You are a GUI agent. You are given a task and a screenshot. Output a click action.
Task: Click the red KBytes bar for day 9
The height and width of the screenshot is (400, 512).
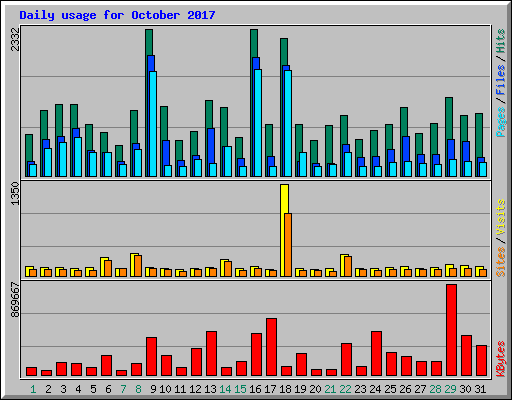(x=151, y=357)
